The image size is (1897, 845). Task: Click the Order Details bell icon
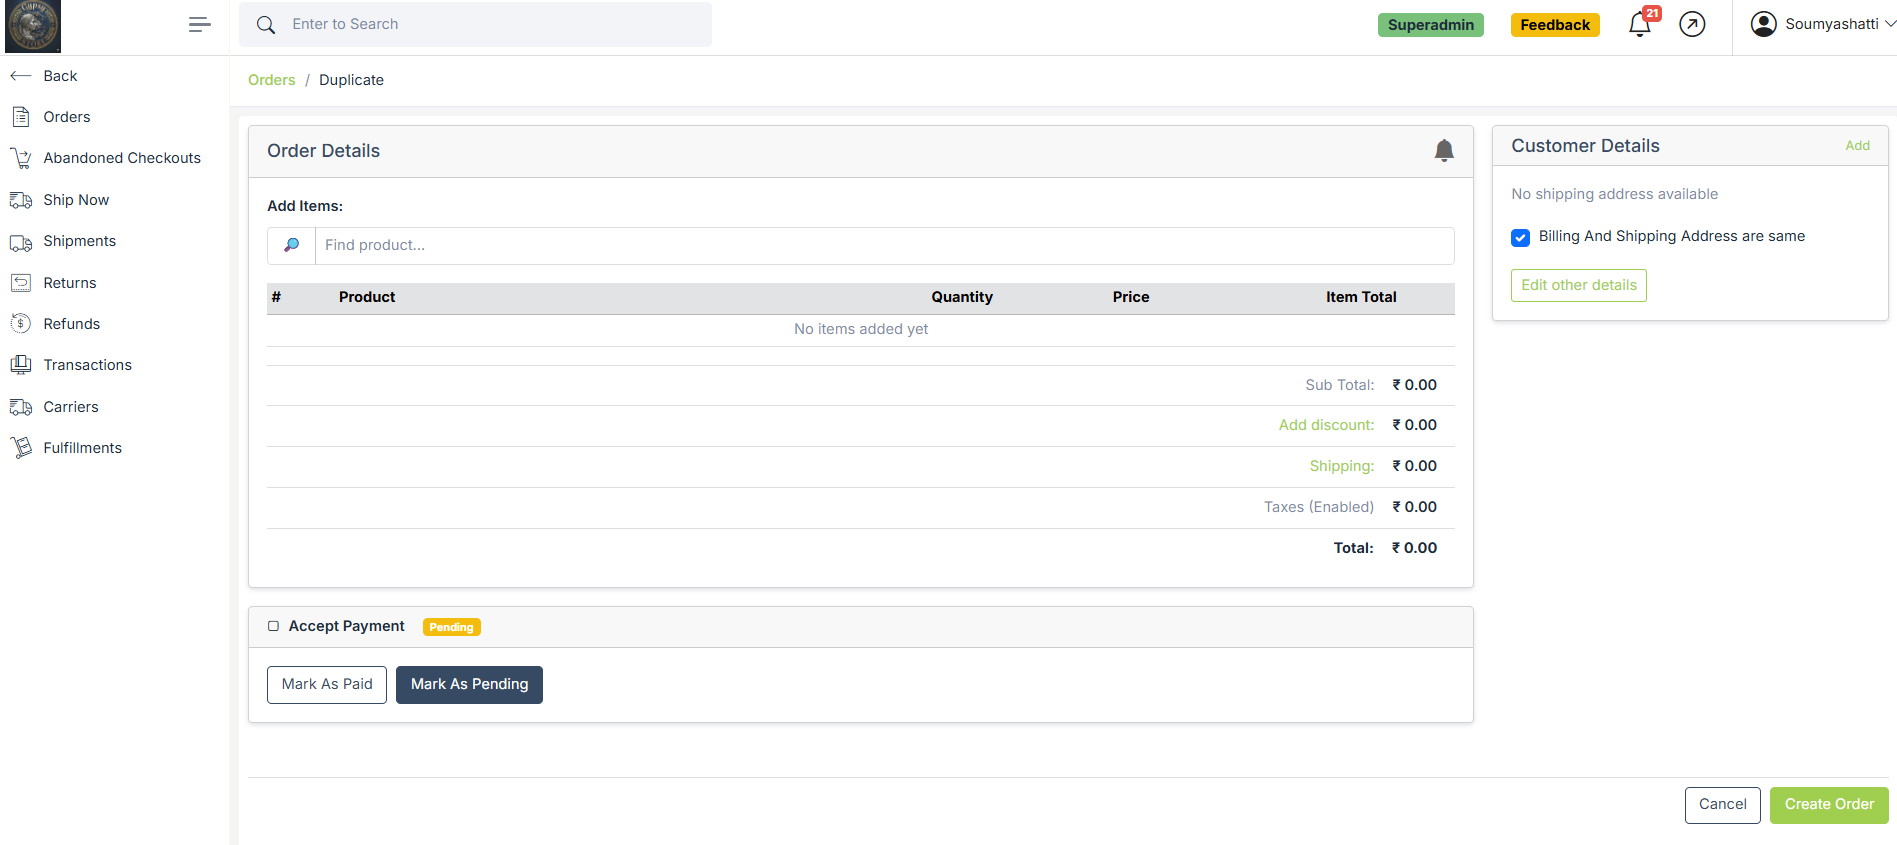(x=1443, y=151)
